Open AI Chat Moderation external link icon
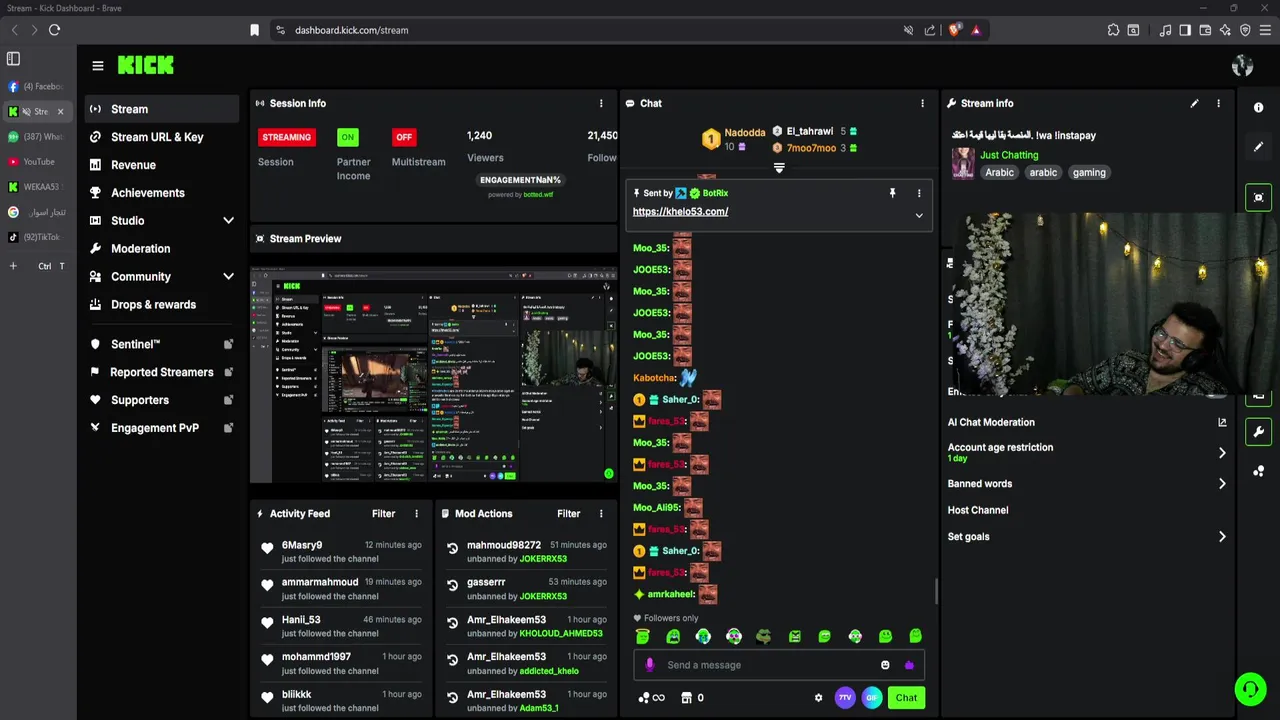This screenshot has width=1280, height=720. click(x=1222, y=422)
